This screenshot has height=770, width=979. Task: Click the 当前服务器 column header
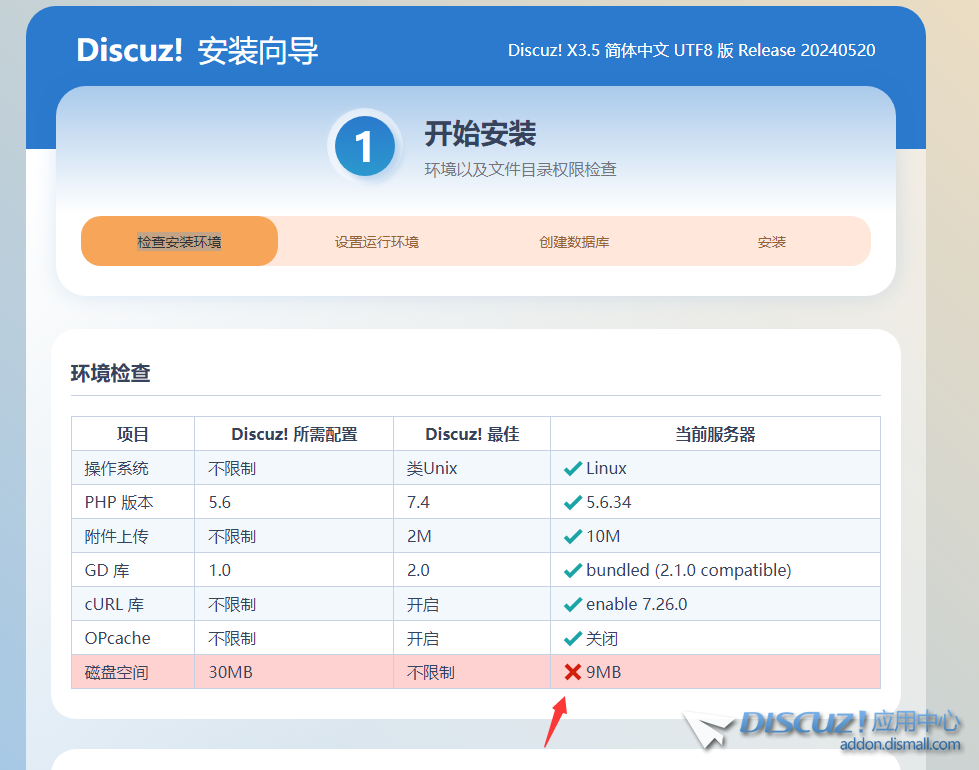pyautogui.click(x=714, y=434)
